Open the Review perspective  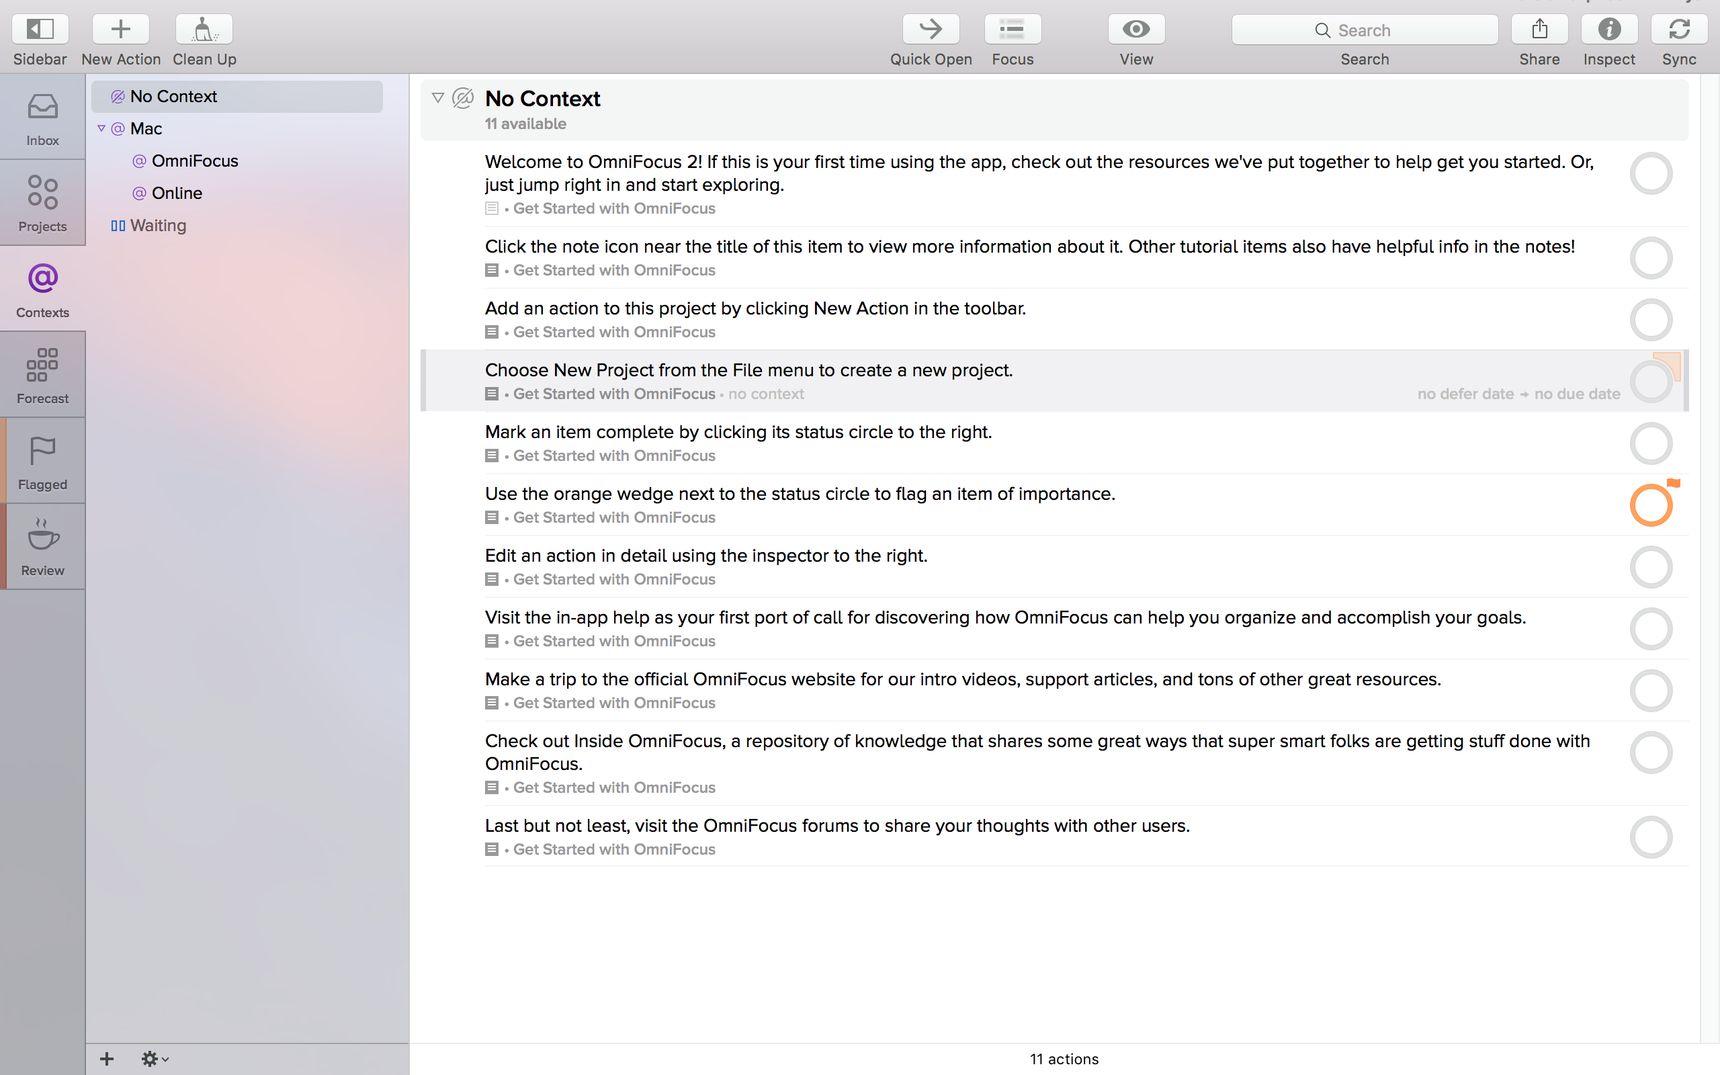[x=42, y=547]
